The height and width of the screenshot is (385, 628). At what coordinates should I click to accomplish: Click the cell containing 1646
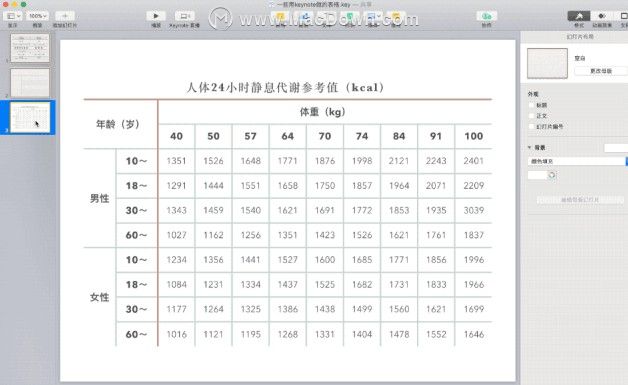pos(474,335)
